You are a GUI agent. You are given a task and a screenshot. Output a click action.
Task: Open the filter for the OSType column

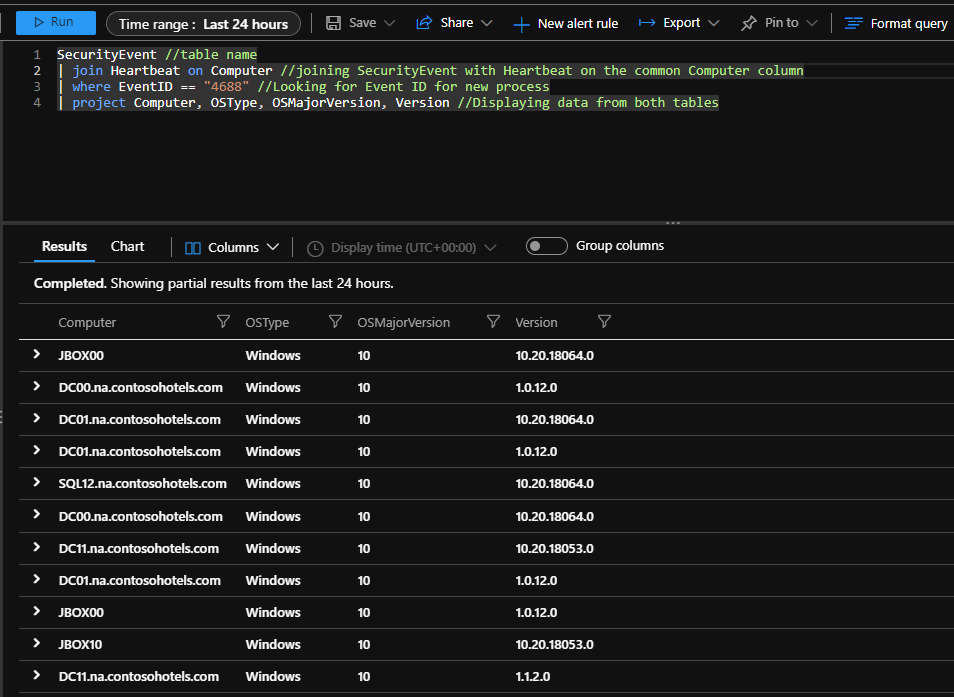(x=334, y=321)
